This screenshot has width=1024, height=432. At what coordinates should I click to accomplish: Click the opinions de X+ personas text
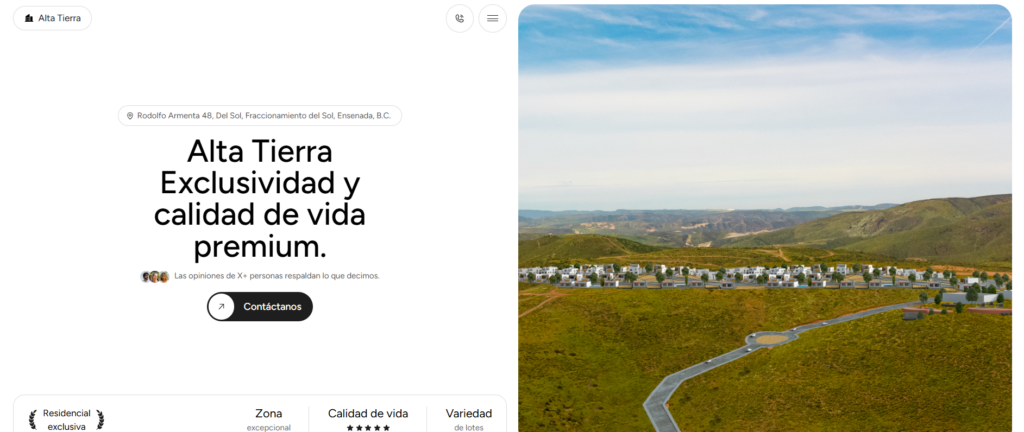(x=277, y=276)
